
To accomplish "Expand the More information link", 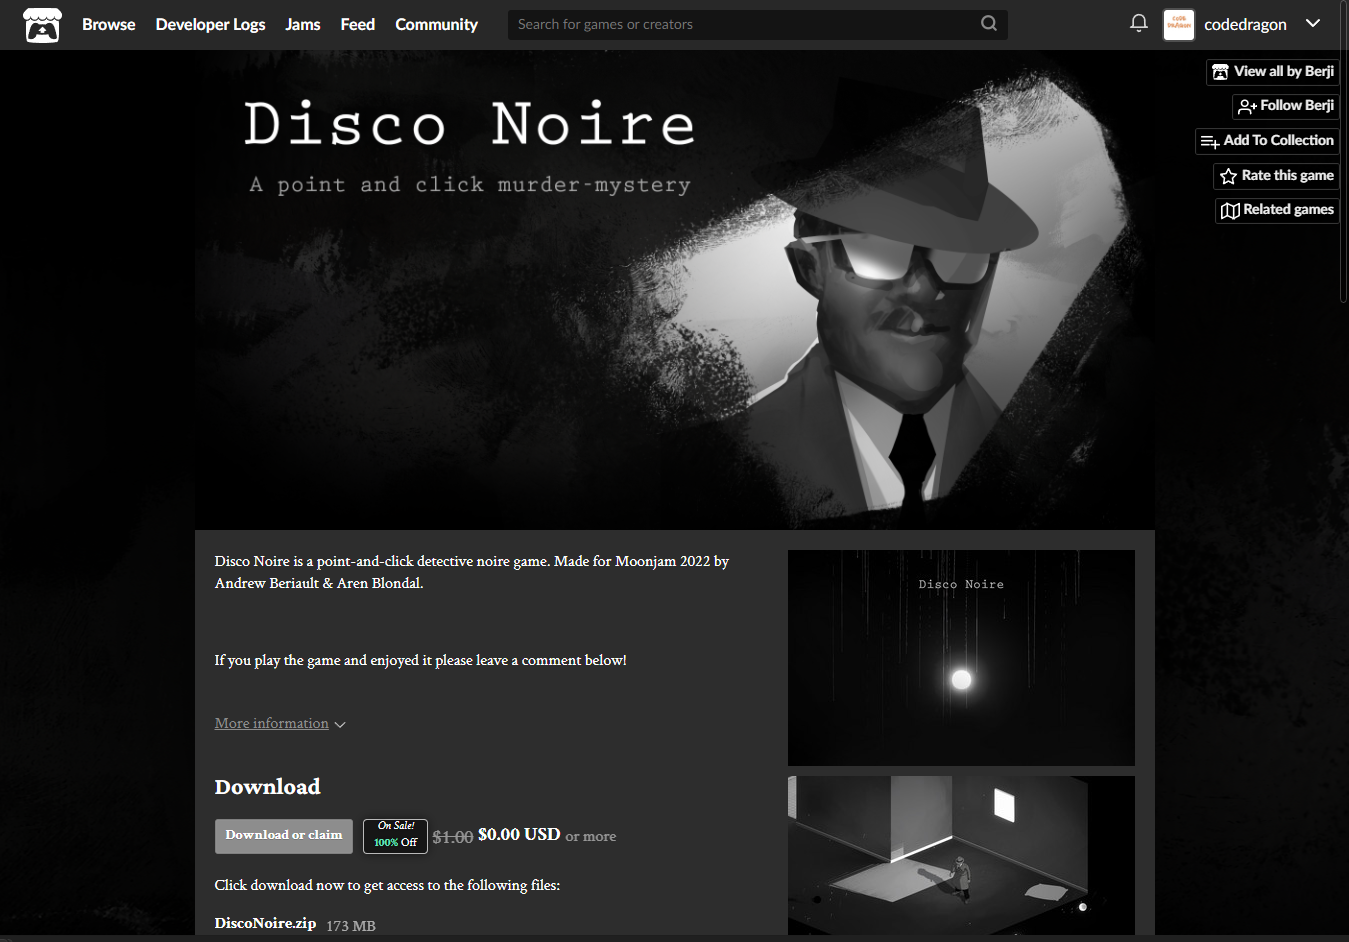I will (x=271, y=723).
